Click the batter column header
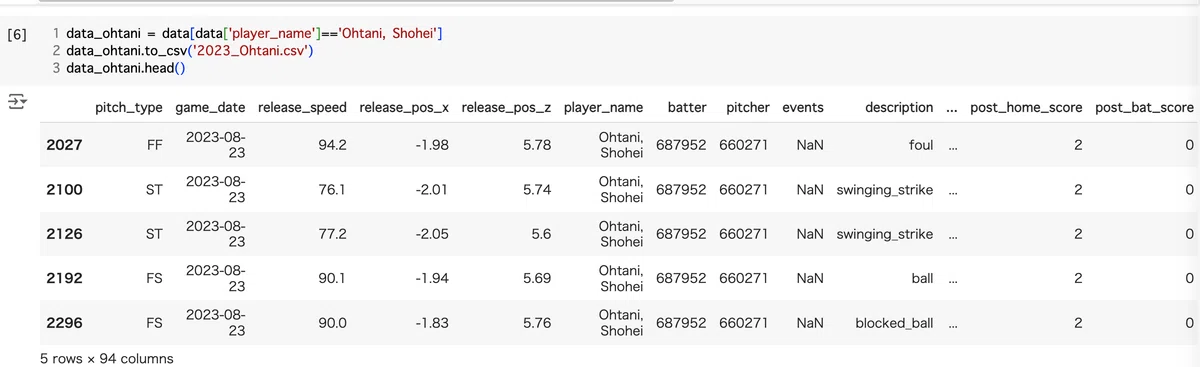 (687, 107)
